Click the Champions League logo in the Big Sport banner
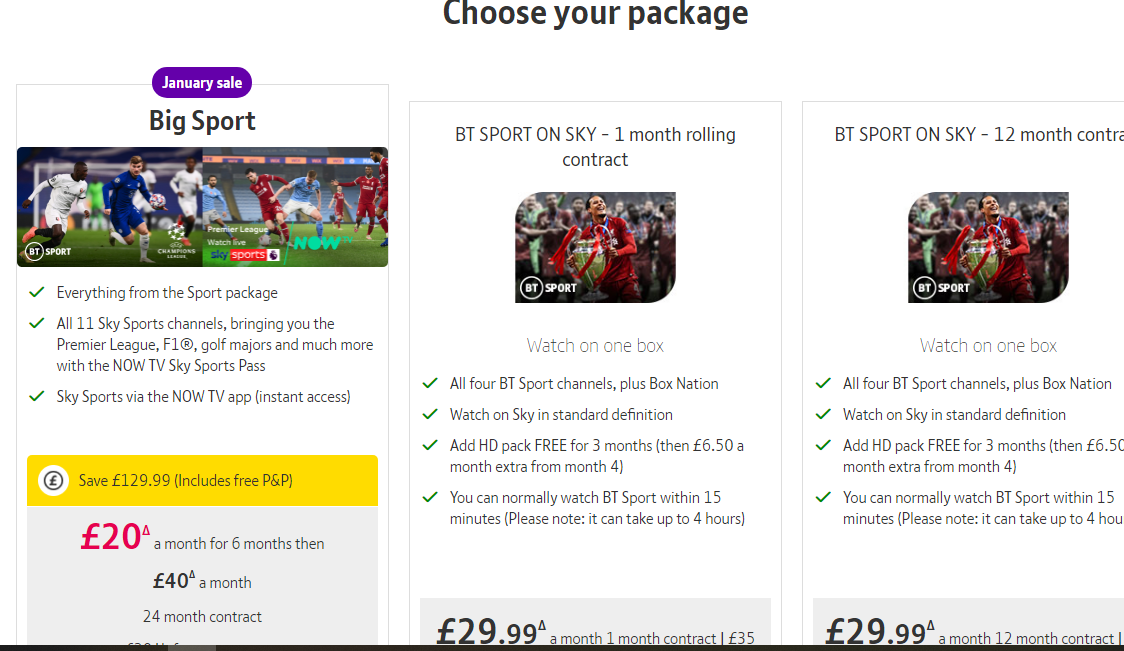Screen dimensions: 1124x651 (x=176, y=242)
